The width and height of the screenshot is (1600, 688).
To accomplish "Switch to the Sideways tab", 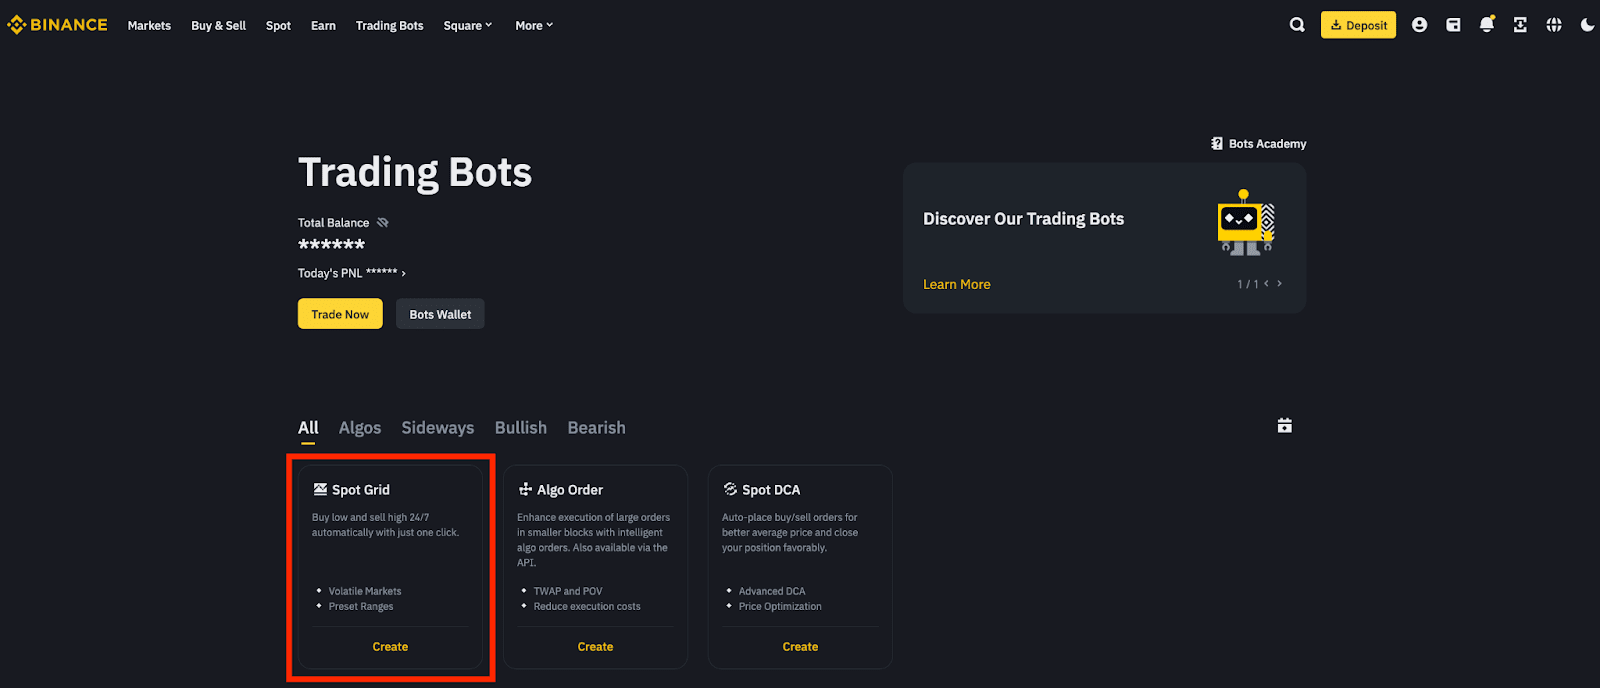I will tap(438, 428).
